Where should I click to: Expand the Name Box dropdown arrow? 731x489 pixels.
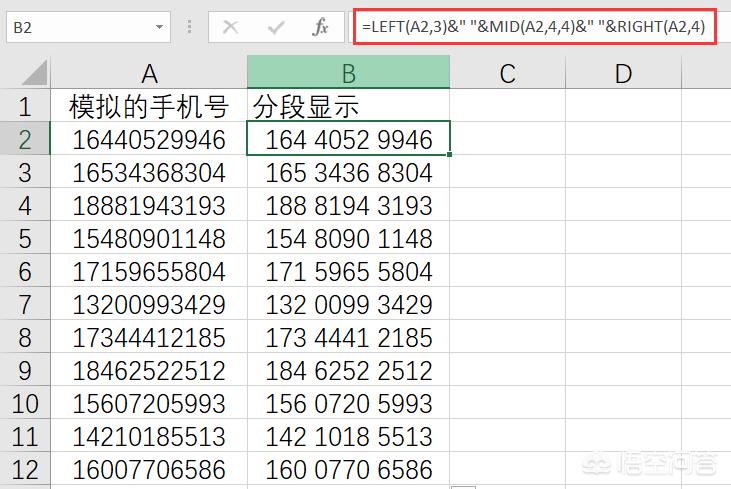click(x=159, y=27)
